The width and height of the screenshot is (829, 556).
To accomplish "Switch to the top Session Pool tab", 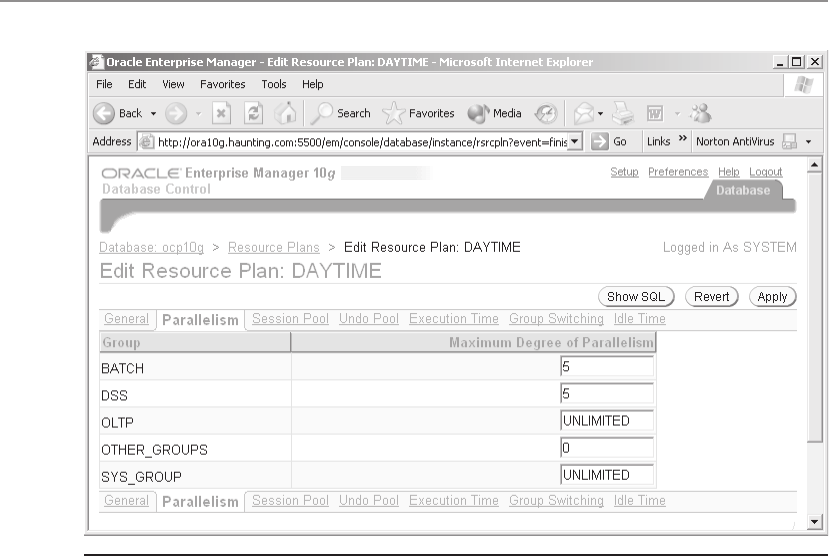I will click(290, 319).
